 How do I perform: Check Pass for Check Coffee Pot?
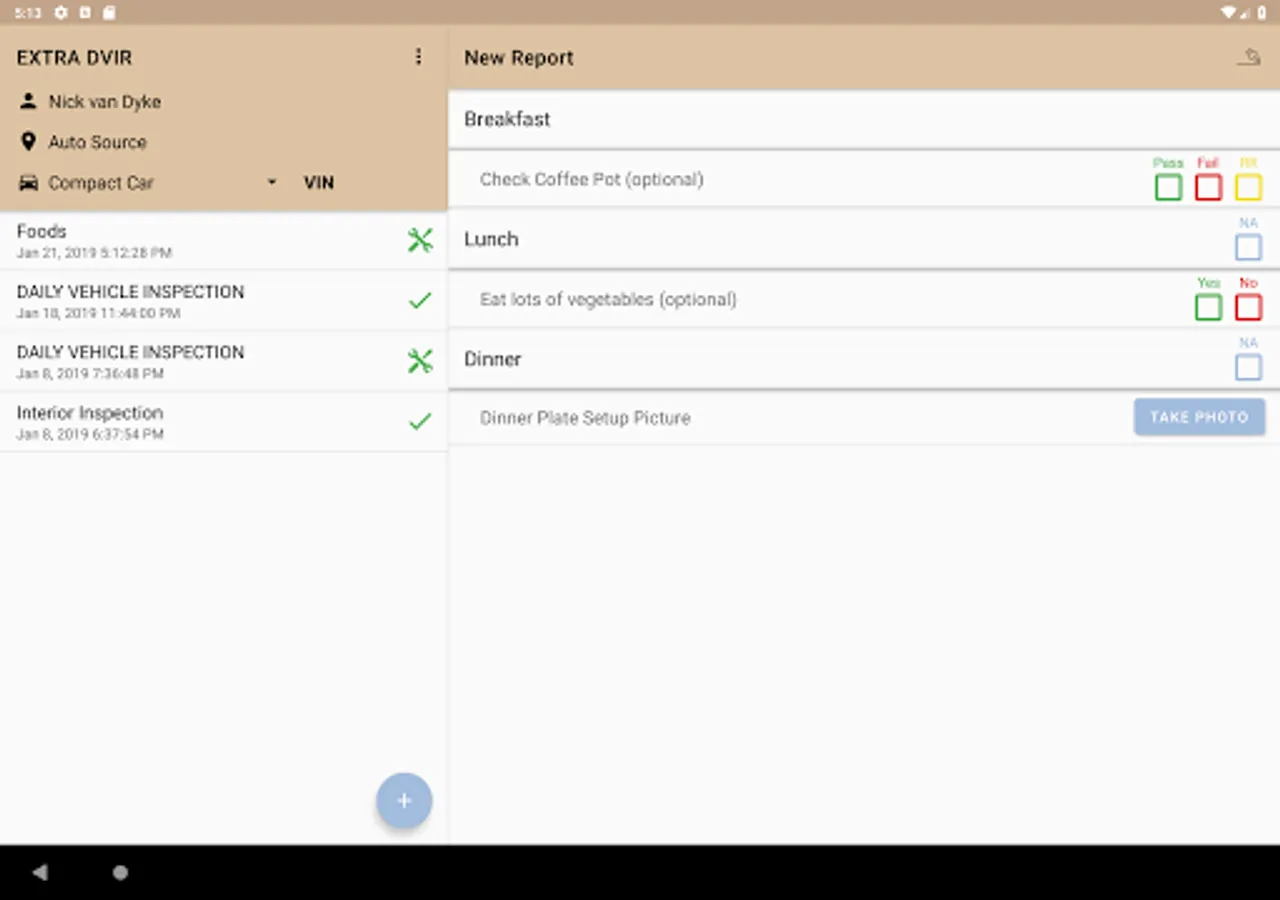tap(1168, 187)
